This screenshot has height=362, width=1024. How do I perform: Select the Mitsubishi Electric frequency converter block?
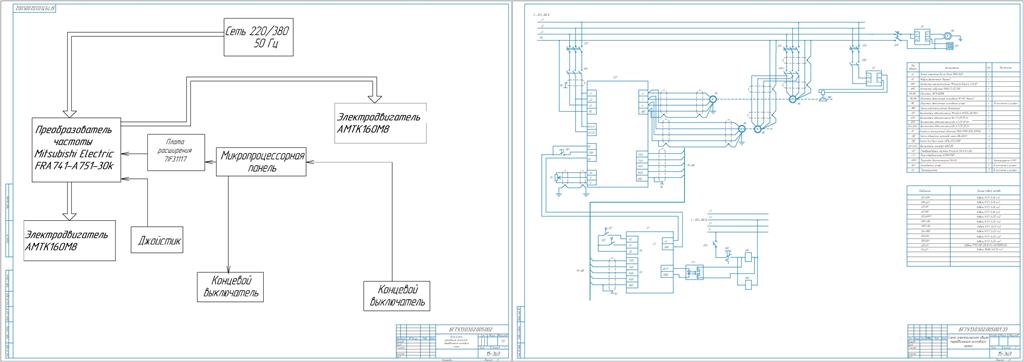point(75,150)
